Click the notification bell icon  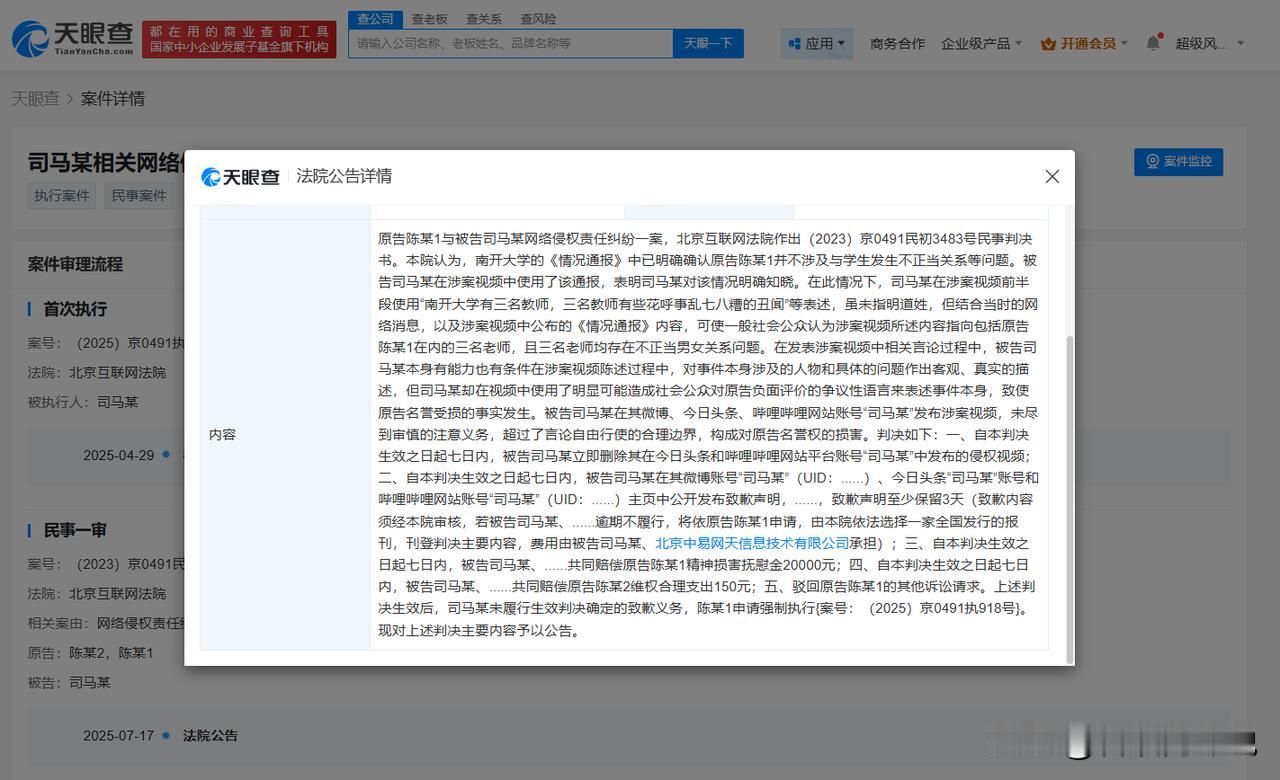pyautogui.click(x=1153, y=43)
